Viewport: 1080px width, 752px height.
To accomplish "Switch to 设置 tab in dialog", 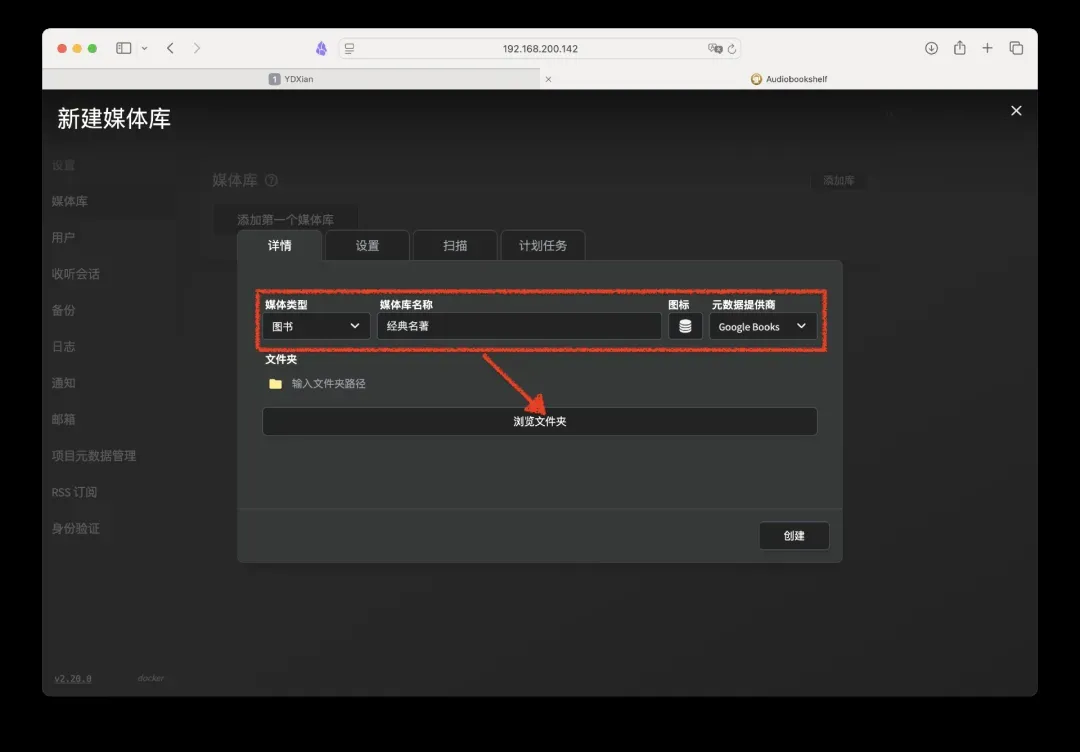I will (367, 245).
